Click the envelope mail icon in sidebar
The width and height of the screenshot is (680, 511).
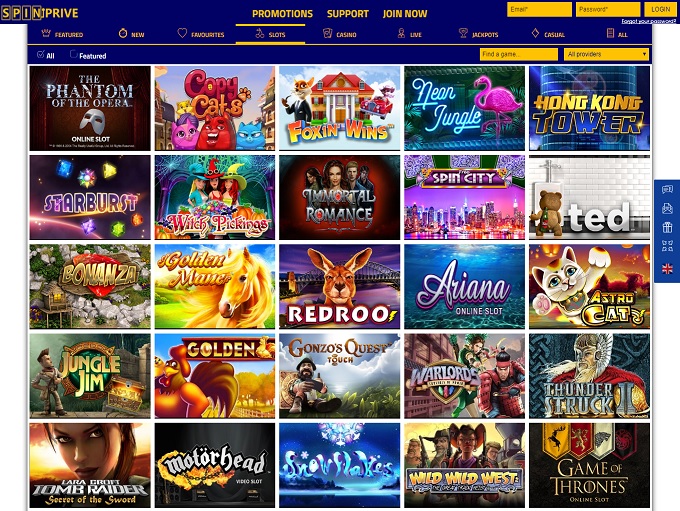pos(667,208)
